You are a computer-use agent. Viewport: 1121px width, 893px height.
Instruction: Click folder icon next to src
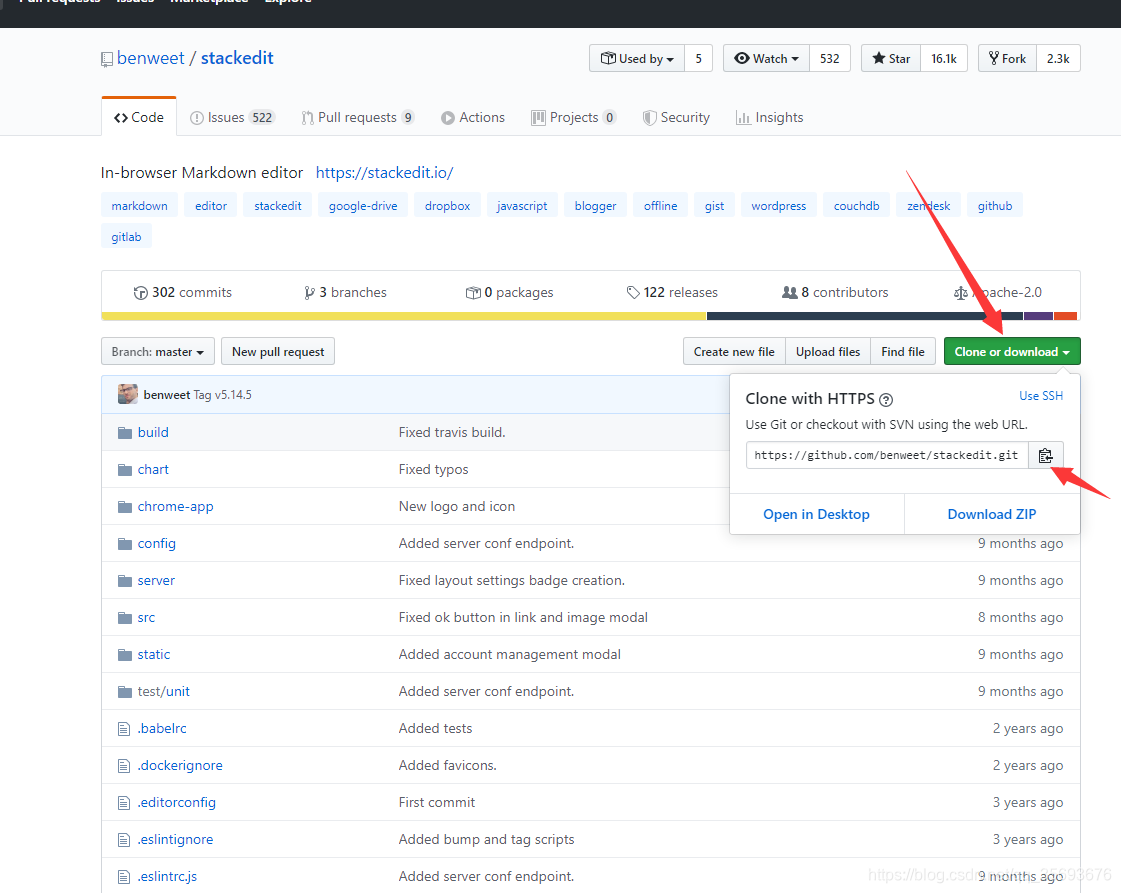pyautogui.click(x=125, y=618)
